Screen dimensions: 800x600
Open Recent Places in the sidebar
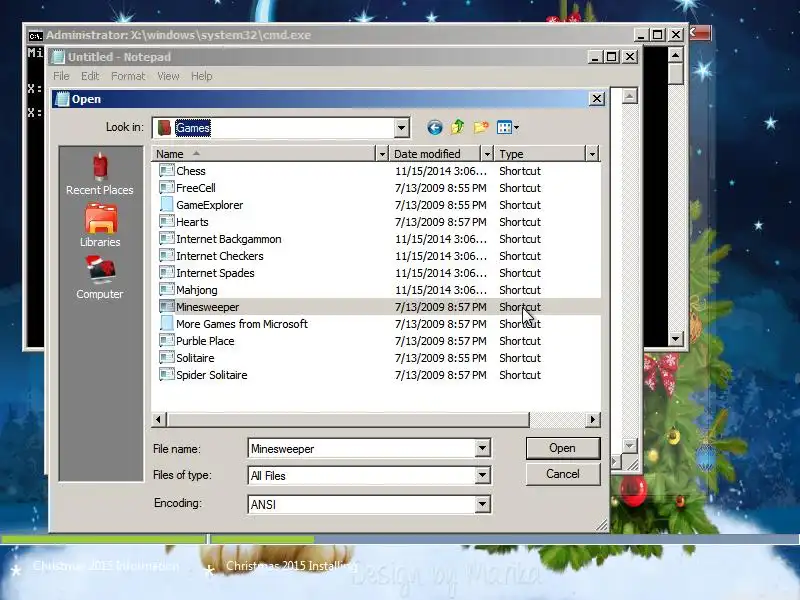point(100,173)
